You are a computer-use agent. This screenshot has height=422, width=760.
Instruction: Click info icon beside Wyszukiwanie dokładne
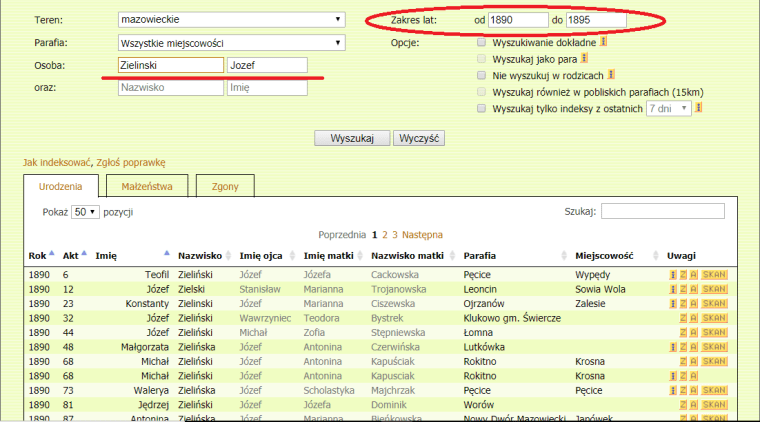click(604, 43)
